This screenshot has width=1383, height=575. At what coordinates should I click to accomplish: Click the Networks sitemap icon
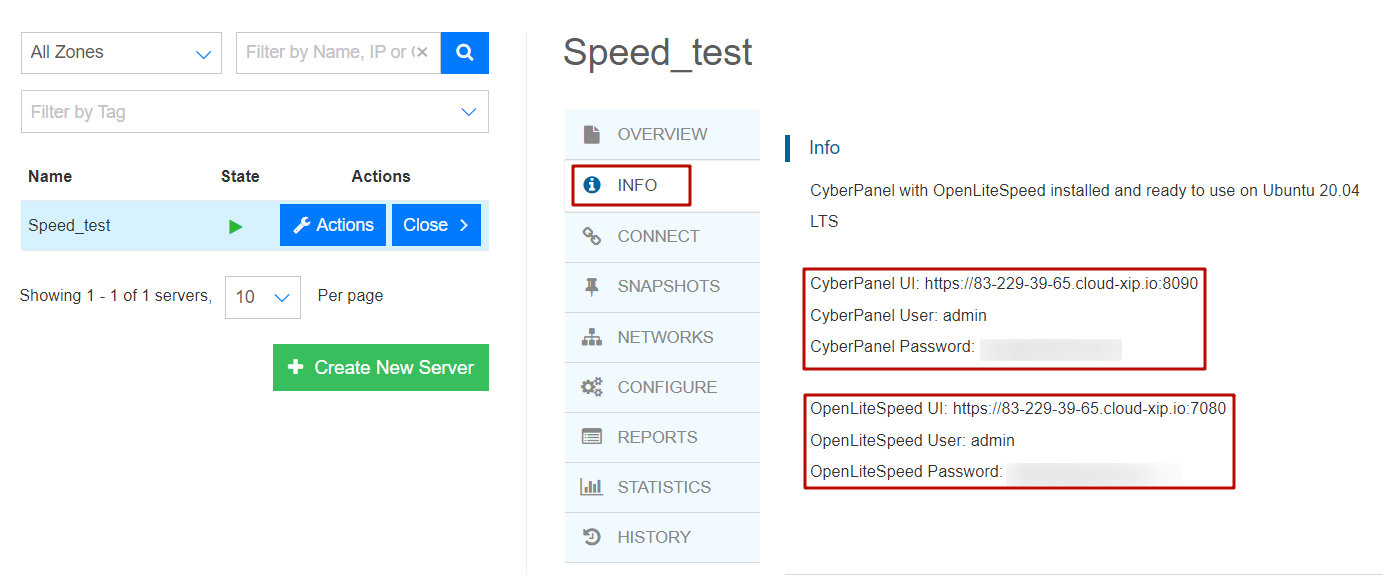[x=592, y=337]
